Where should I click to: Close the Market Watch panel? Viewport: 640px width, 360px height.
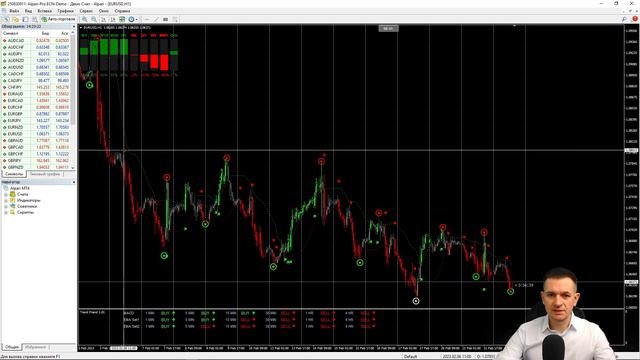74,27
